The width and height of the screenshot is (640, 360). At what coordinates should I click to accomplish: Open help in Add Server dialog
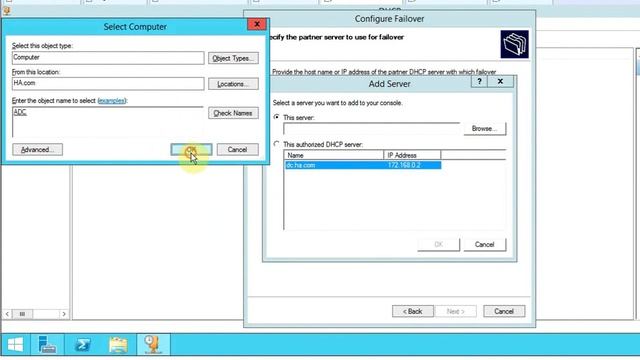(x=480, y=82)
